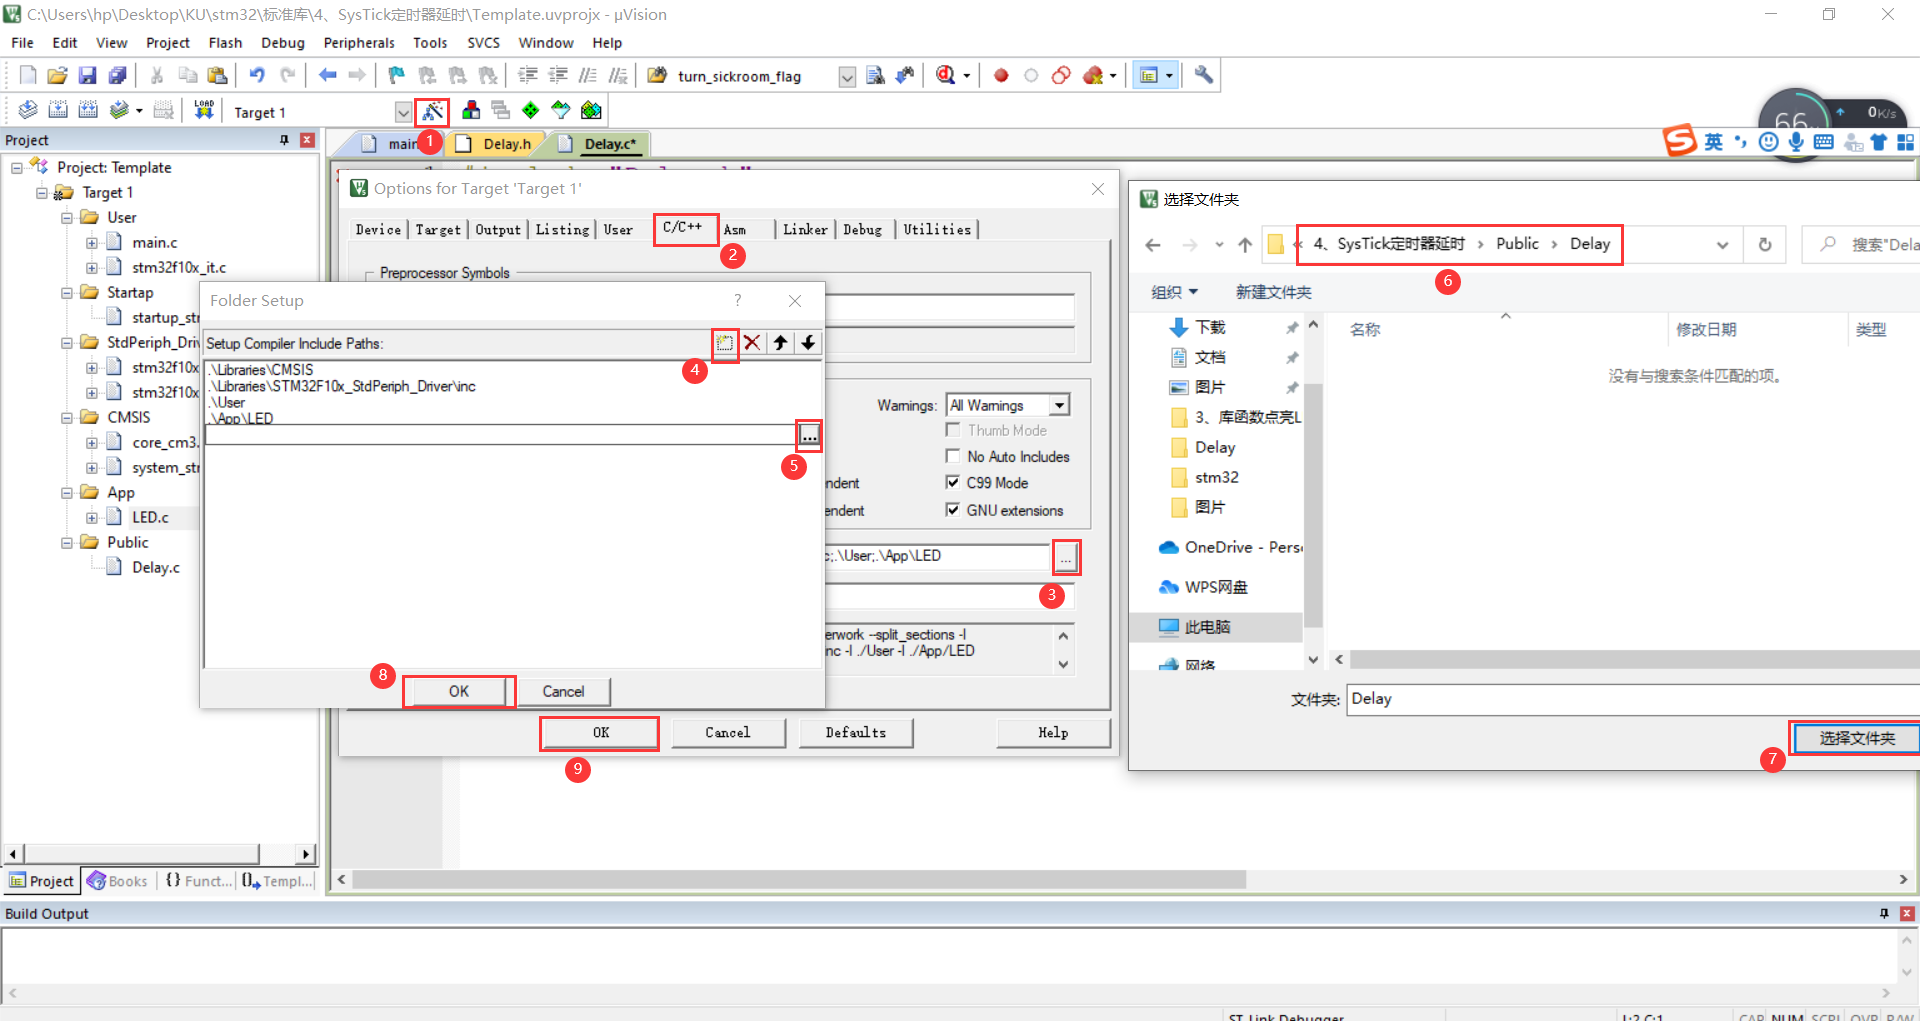
Task: Confirm Folder Setup with OK
Action: pyautogui.click(x=459, y=691)
